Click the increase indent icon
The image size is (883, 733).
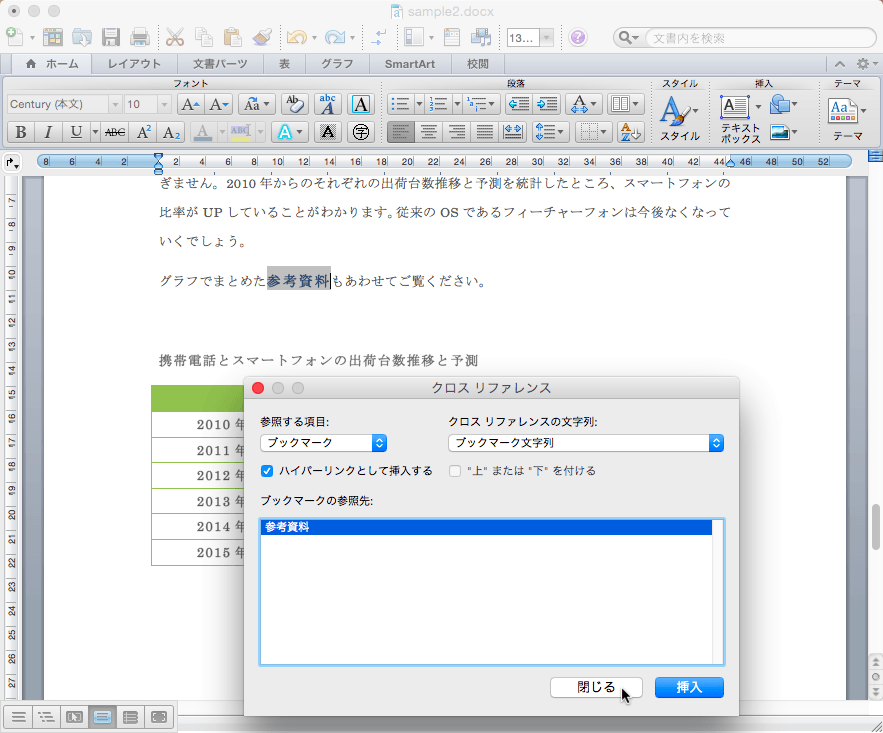tap(547, 104)
